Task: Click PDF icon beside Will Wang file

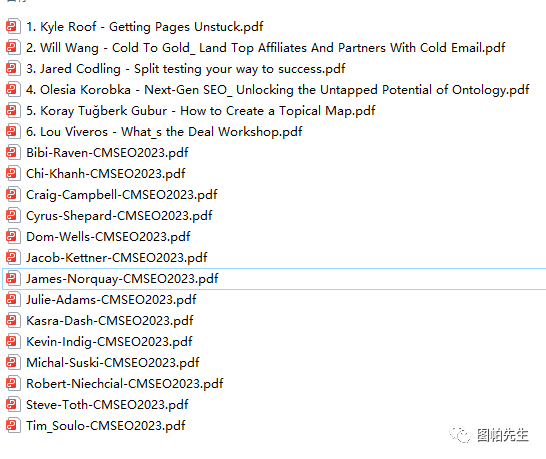Action: (13, 48)
